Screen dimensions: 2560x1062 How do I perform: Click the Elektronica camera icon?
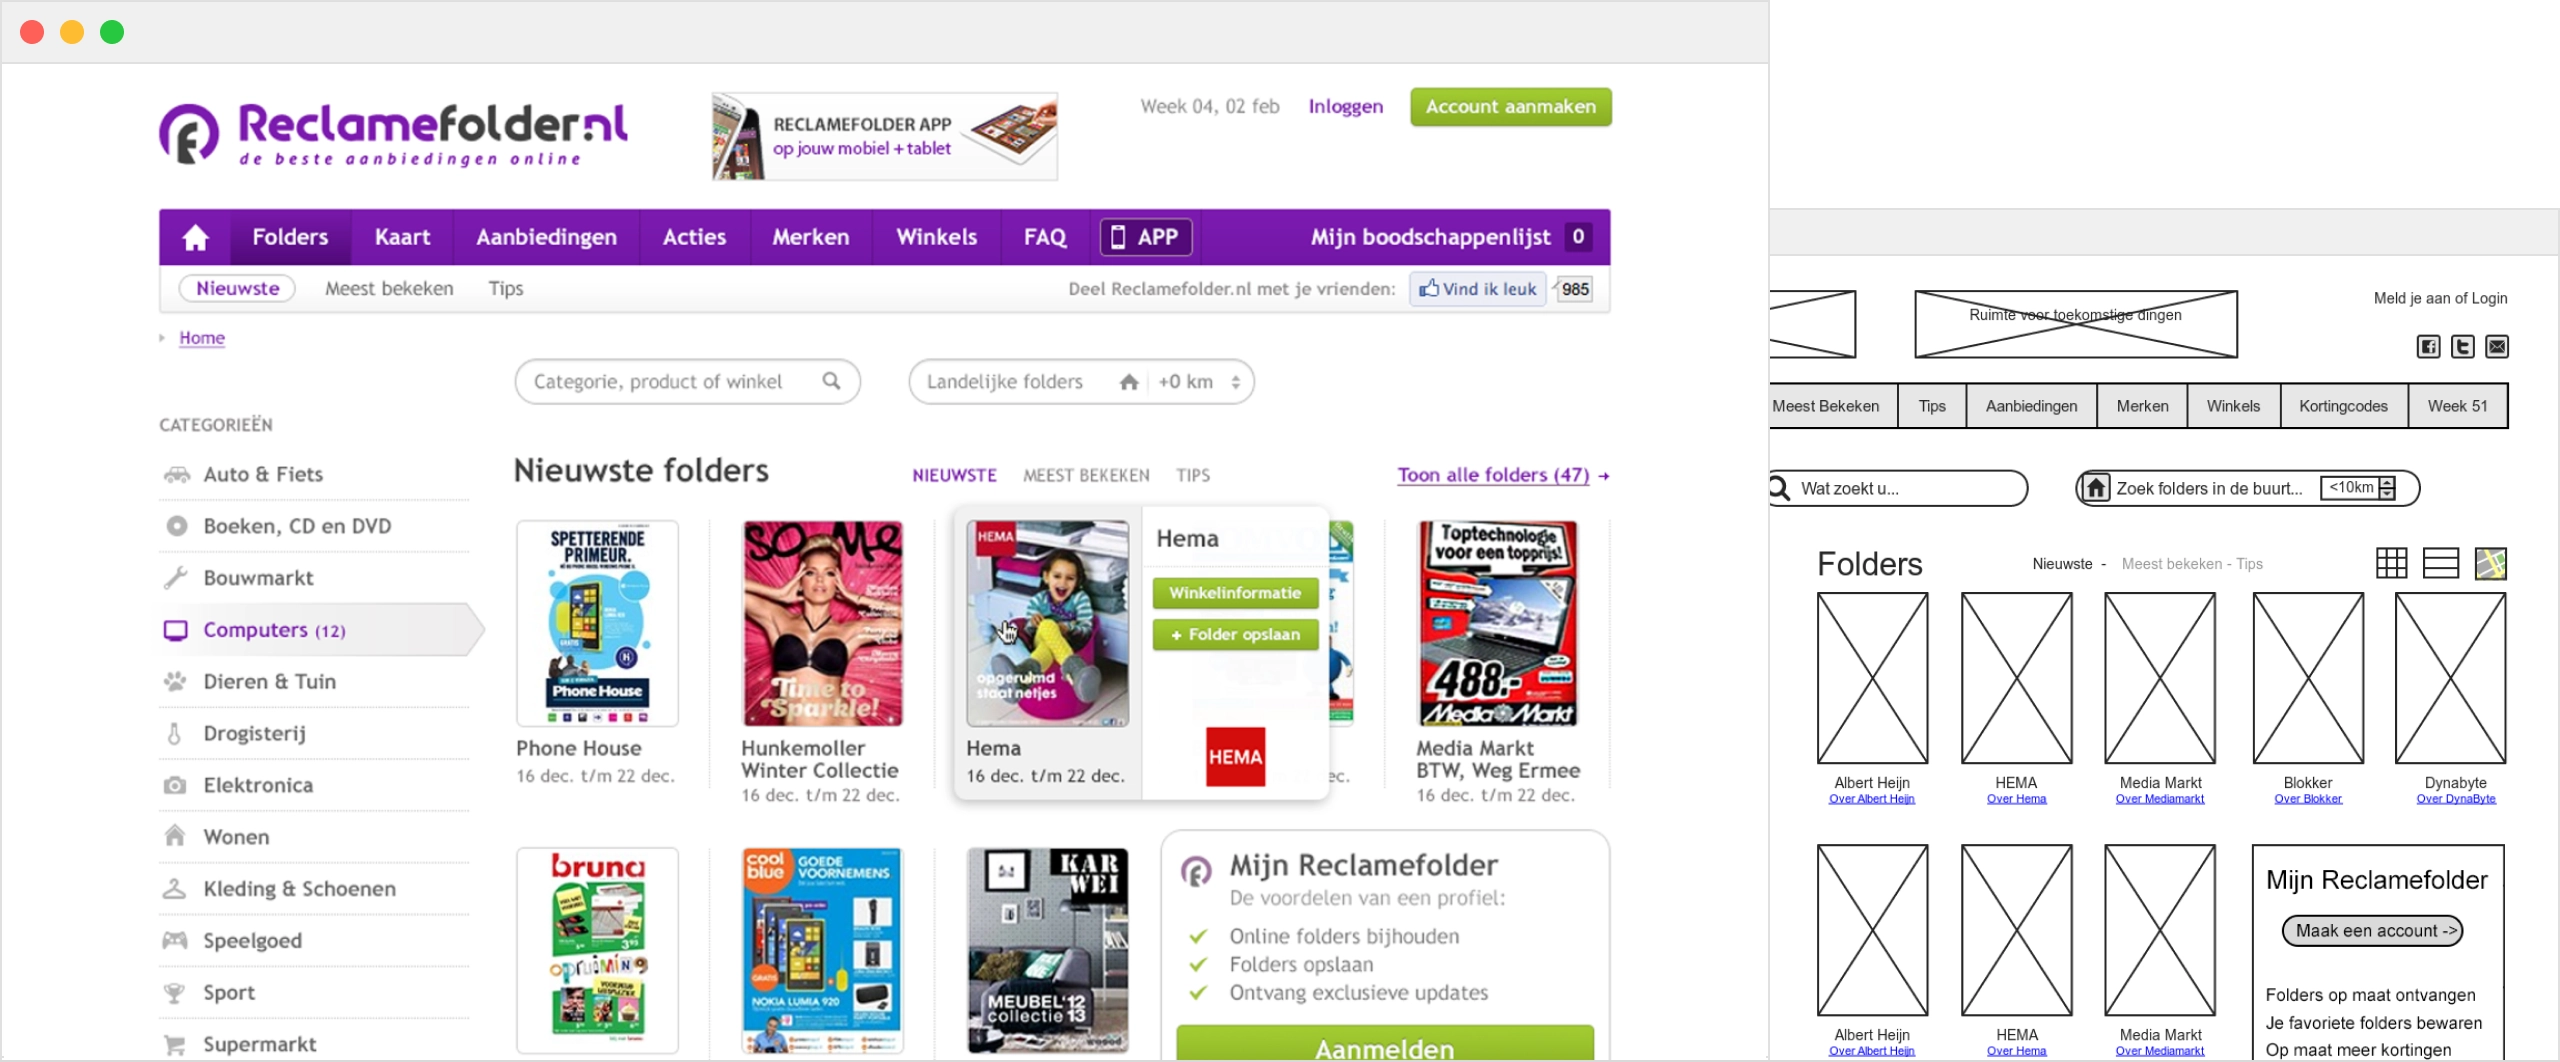click(x=175, y=786)
